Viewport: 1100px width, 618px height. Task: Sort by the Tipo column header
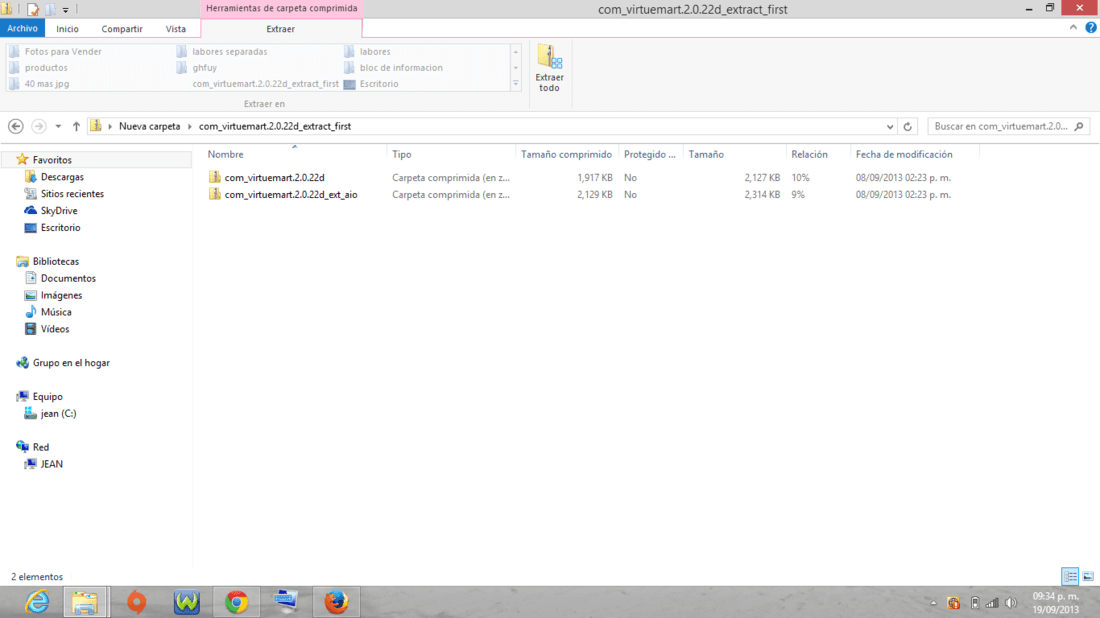click(x=402, y=154)
